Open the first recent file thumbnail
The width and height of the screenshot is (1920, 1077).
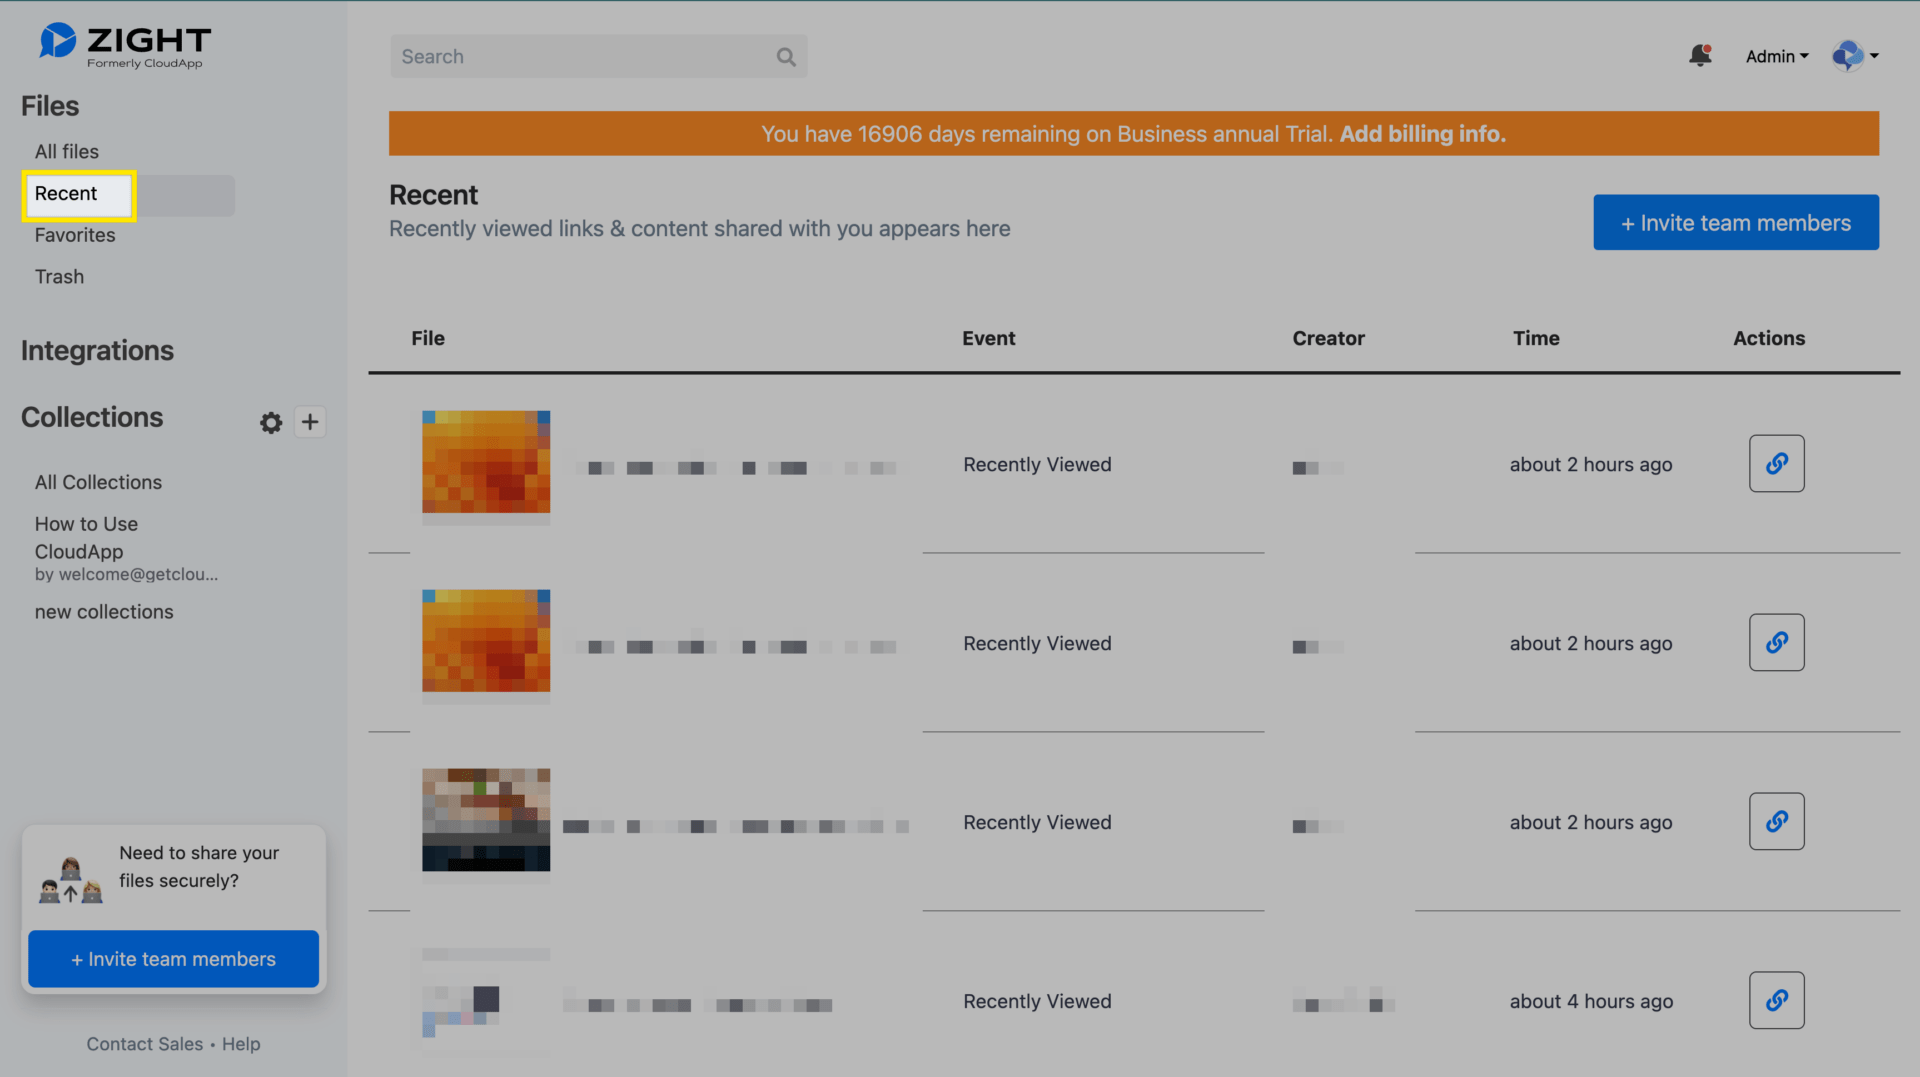tap(486, 462)
